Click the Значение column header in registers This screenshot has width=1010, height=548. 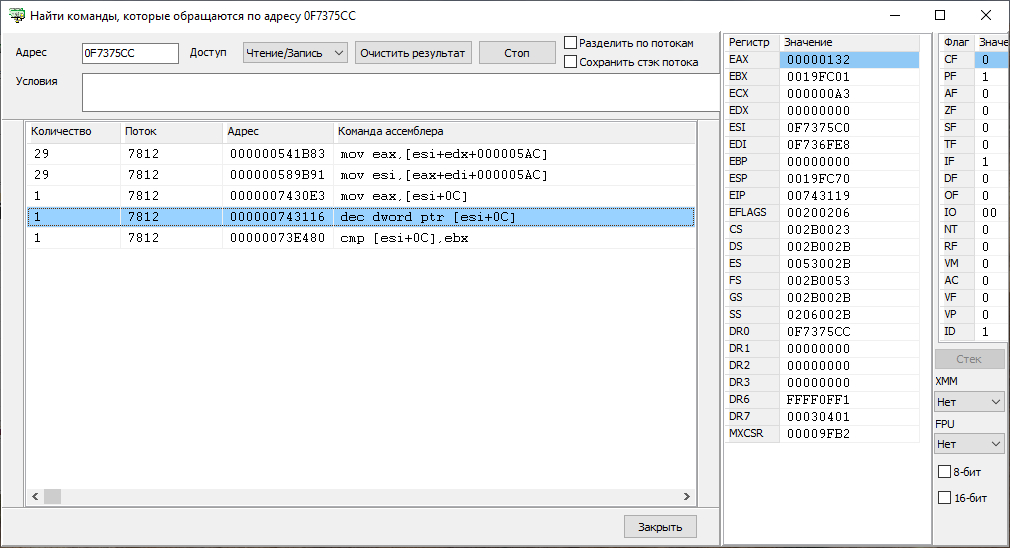click(849, 42)
